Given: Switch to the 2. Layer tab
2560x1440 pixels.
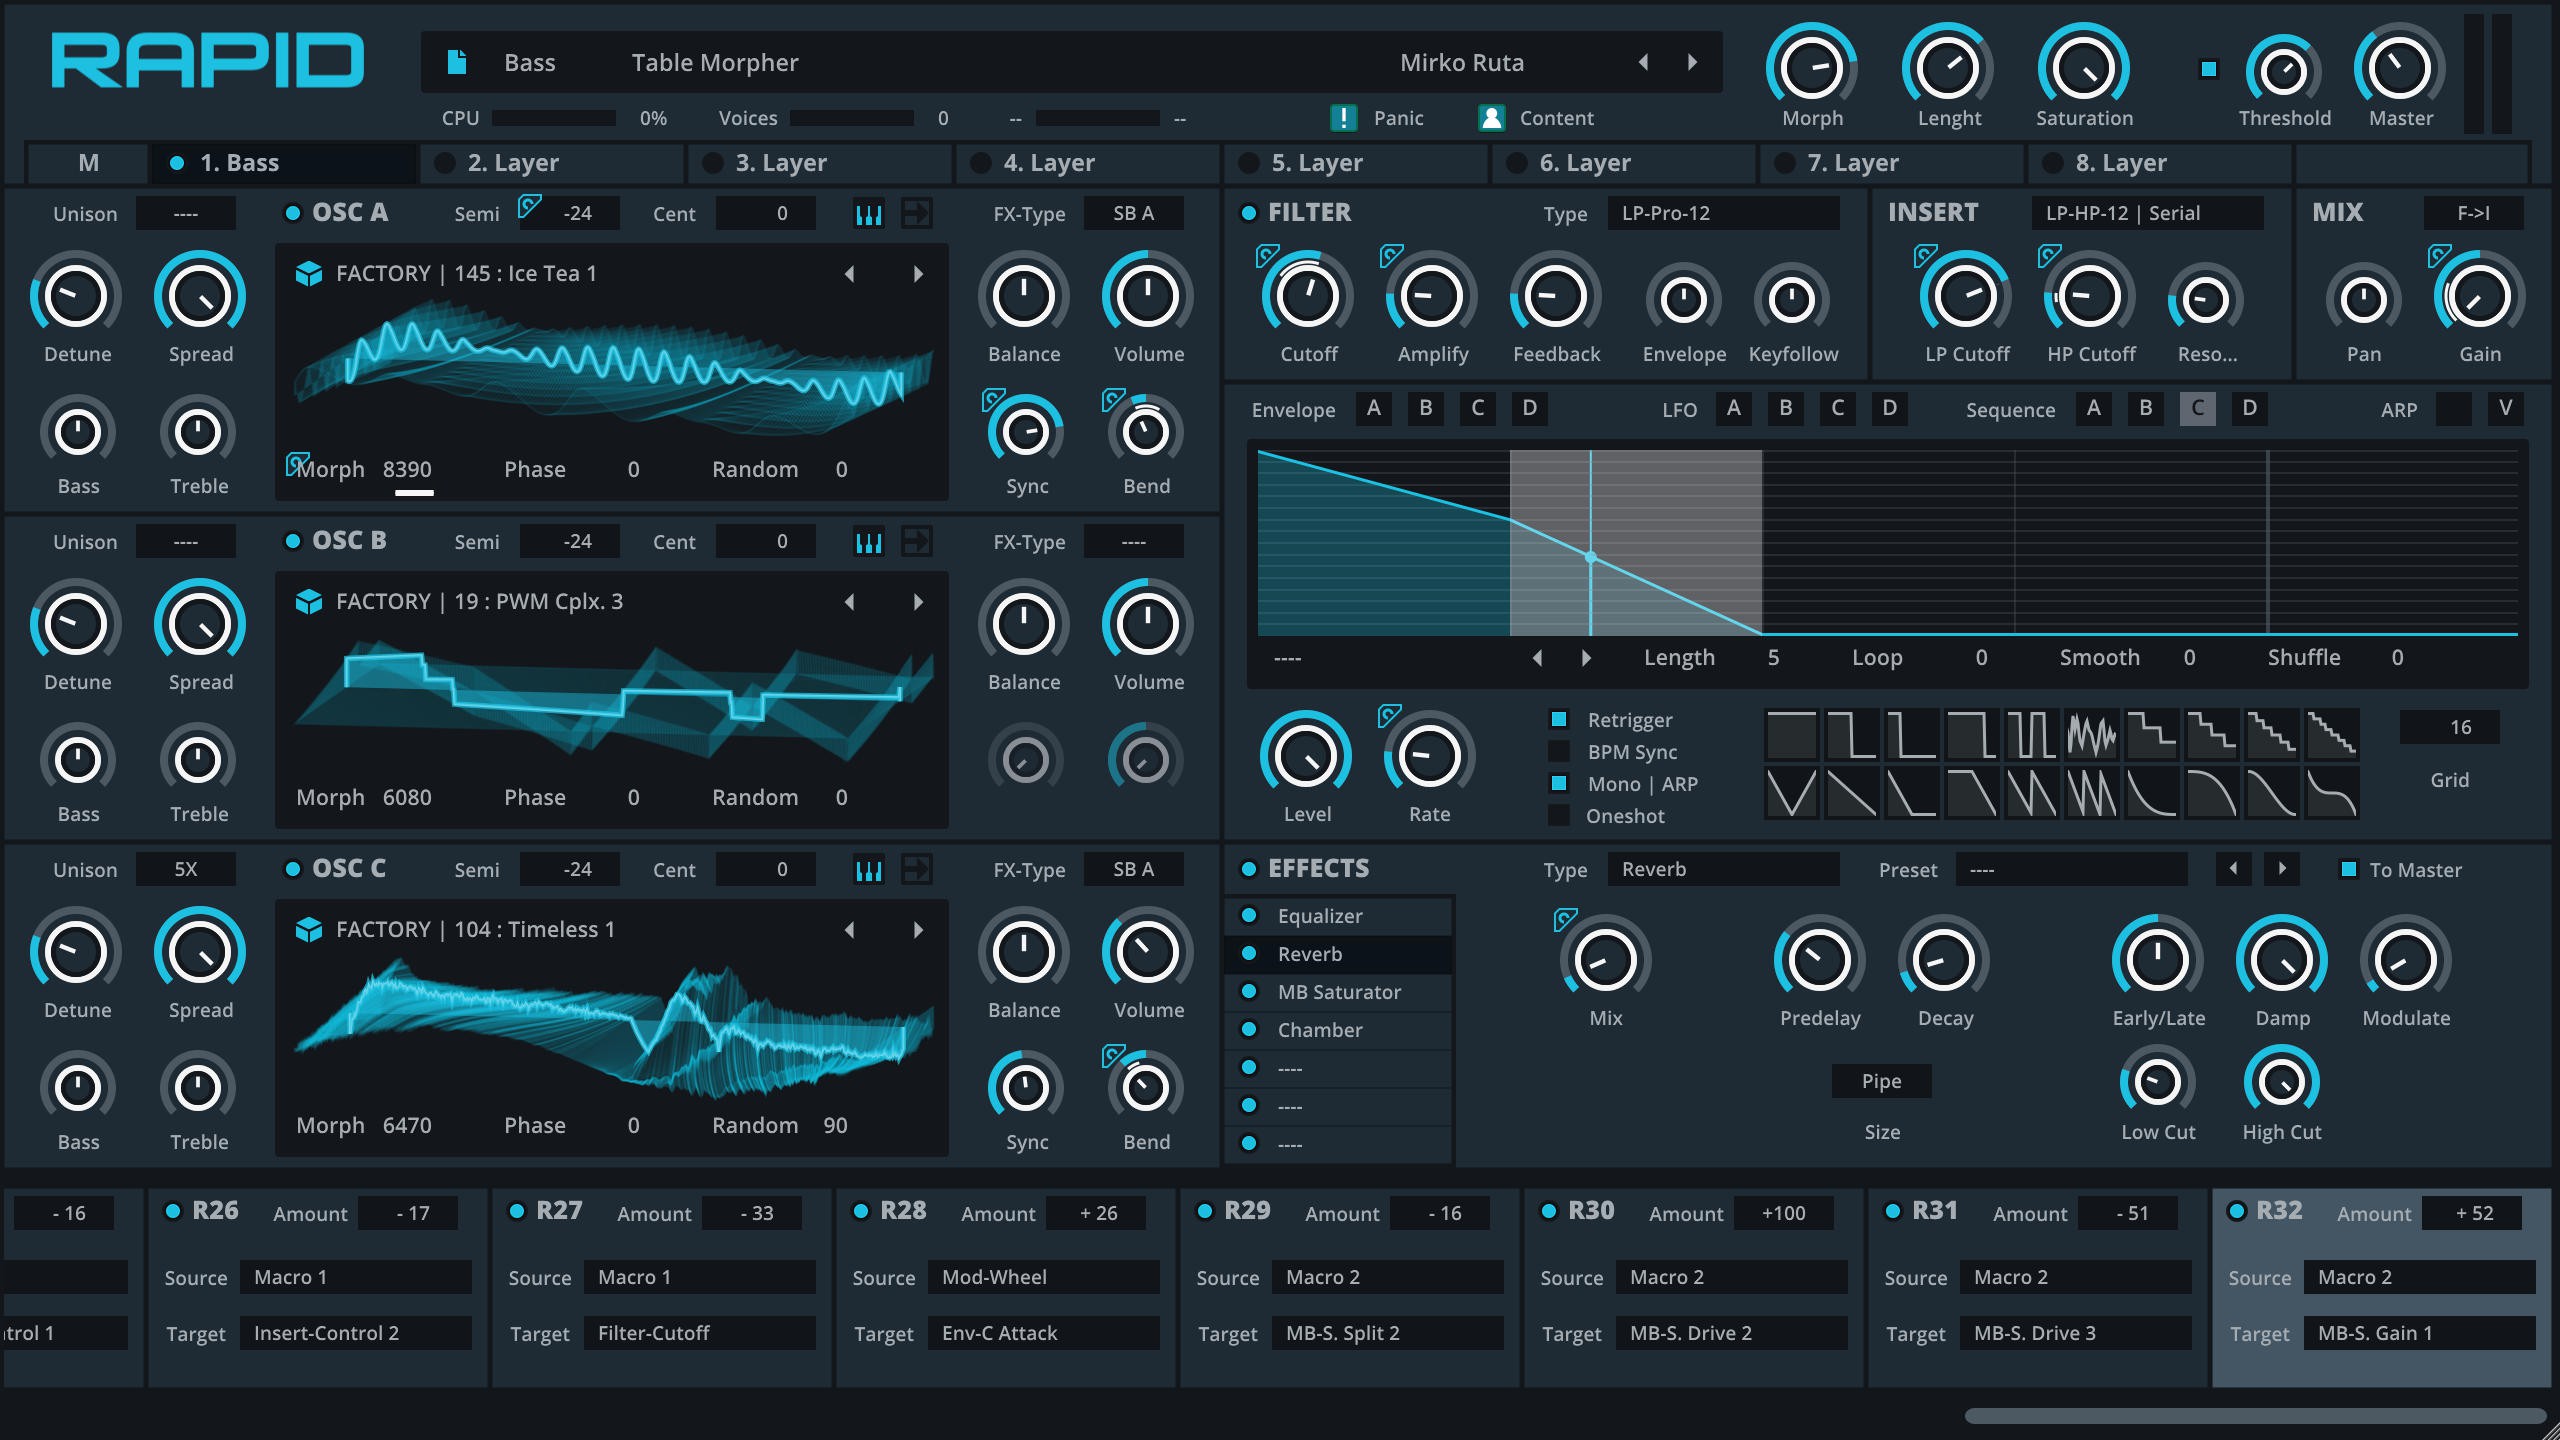Looking at the screenshot, I should click(x=553, y=163).
